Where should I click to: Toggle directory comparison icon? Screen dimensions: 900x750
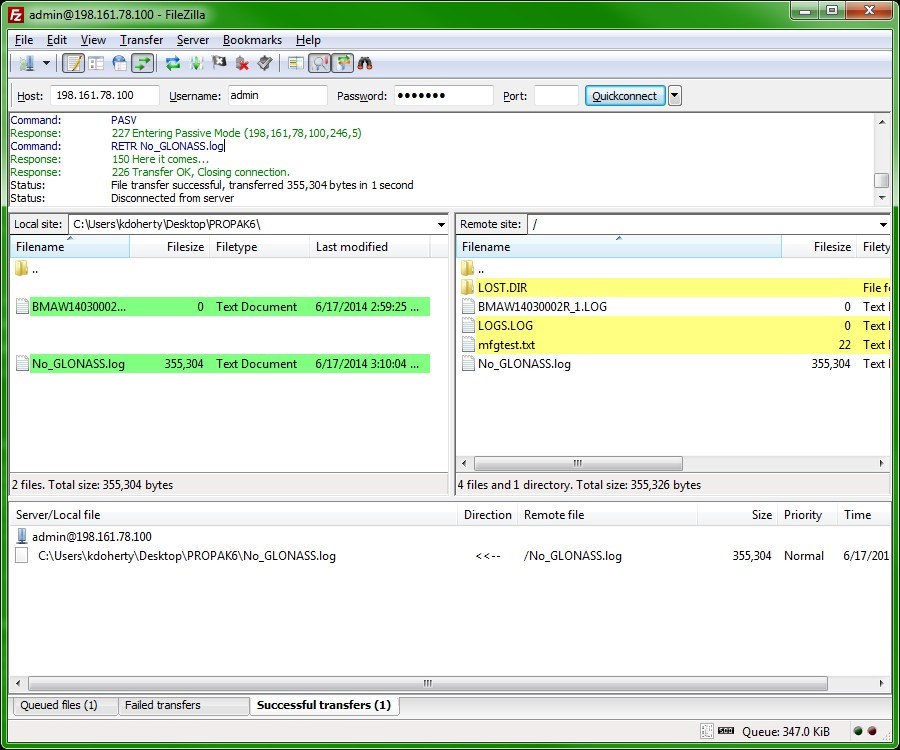(319, 63)
